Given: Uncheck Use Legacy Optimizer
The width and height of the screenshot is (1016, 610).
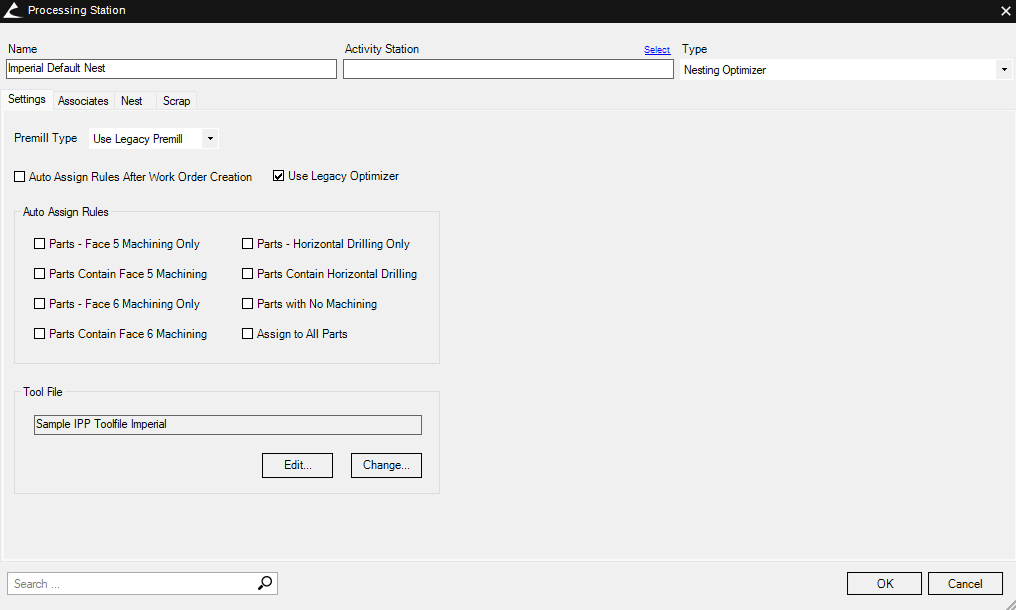Looking at the screenshot, I should [279, 176].
